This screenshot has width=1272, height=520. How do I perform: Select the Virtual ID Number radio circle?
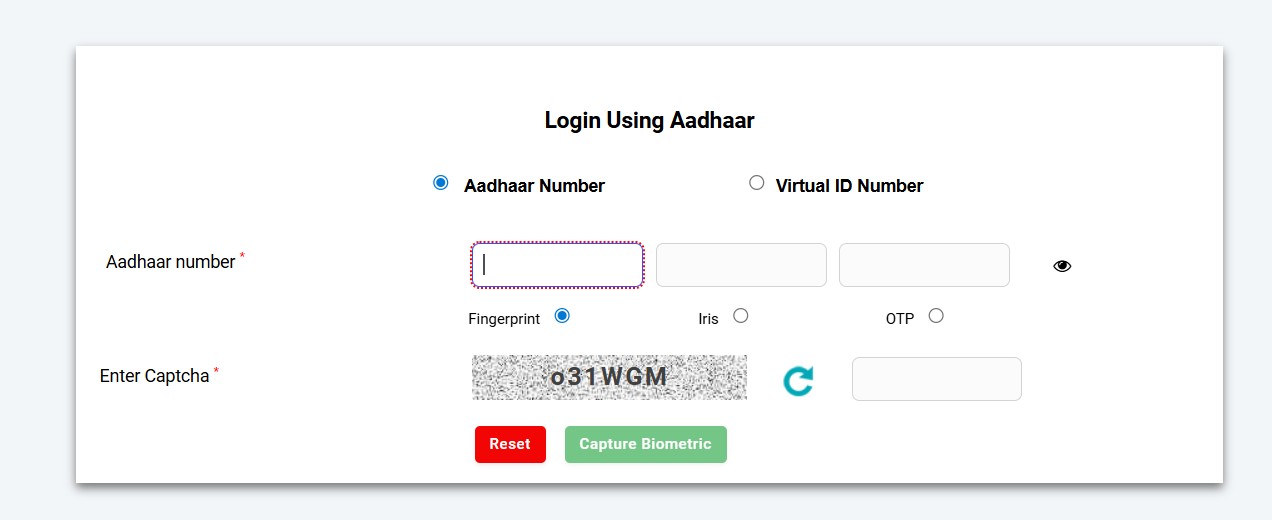pyautogui.click(x=757, y=183)
